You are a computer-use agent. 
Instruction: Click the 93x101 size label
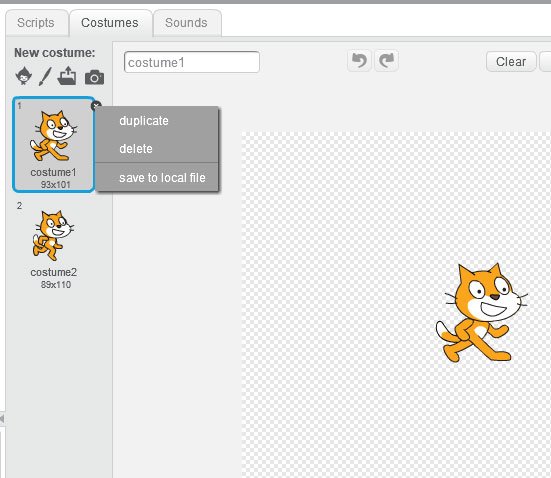pos(56,185)
